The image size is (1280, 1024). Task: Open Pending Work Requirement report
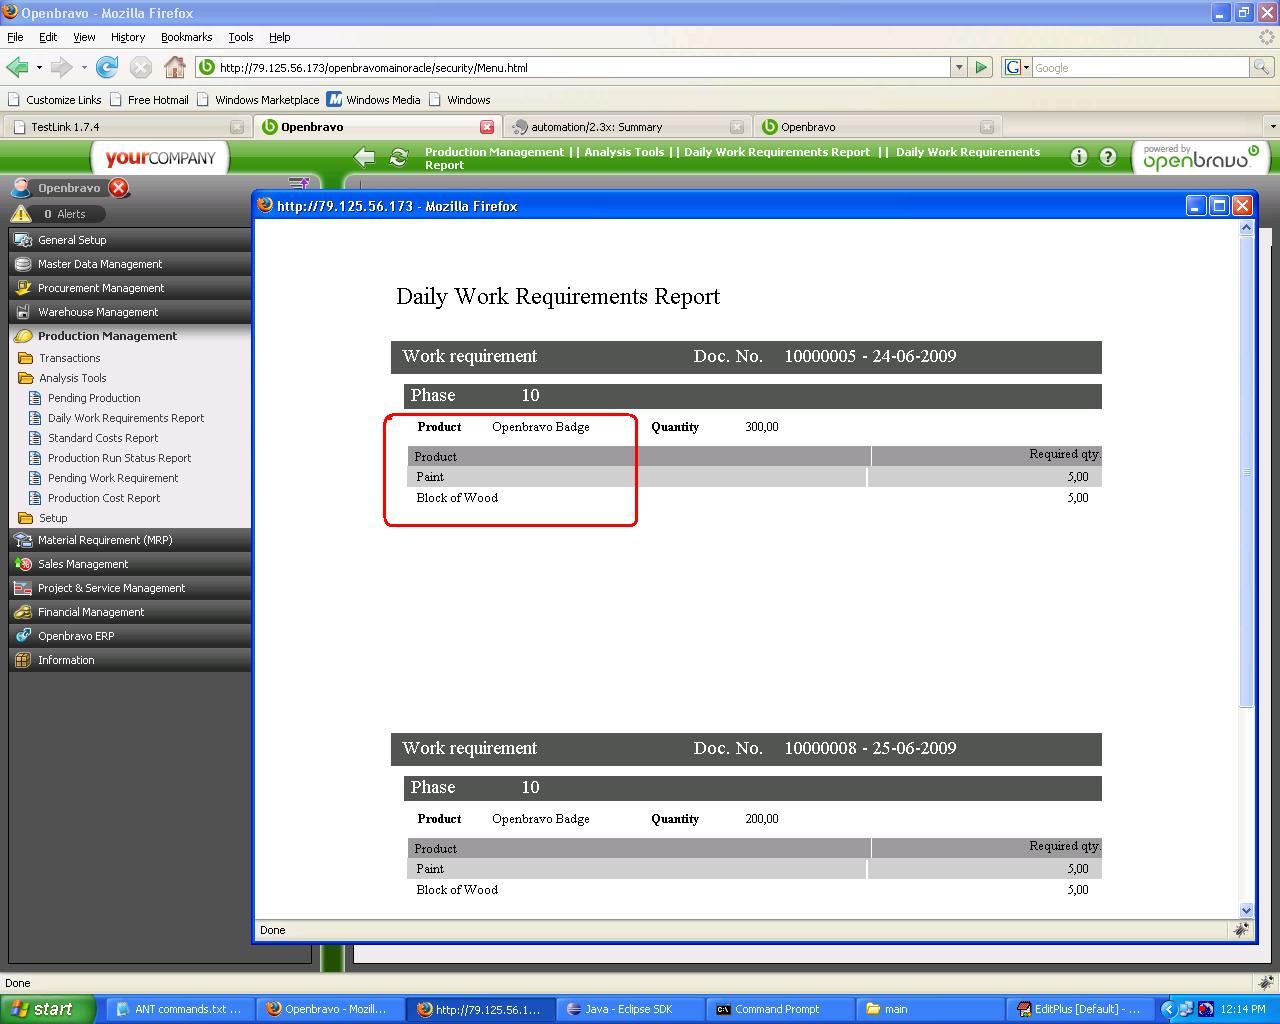coord(113,478)
